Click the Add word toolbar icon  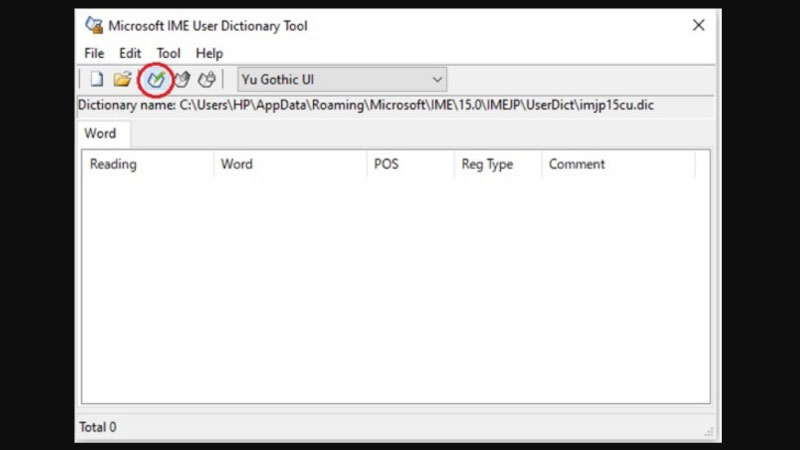point(155,79)
